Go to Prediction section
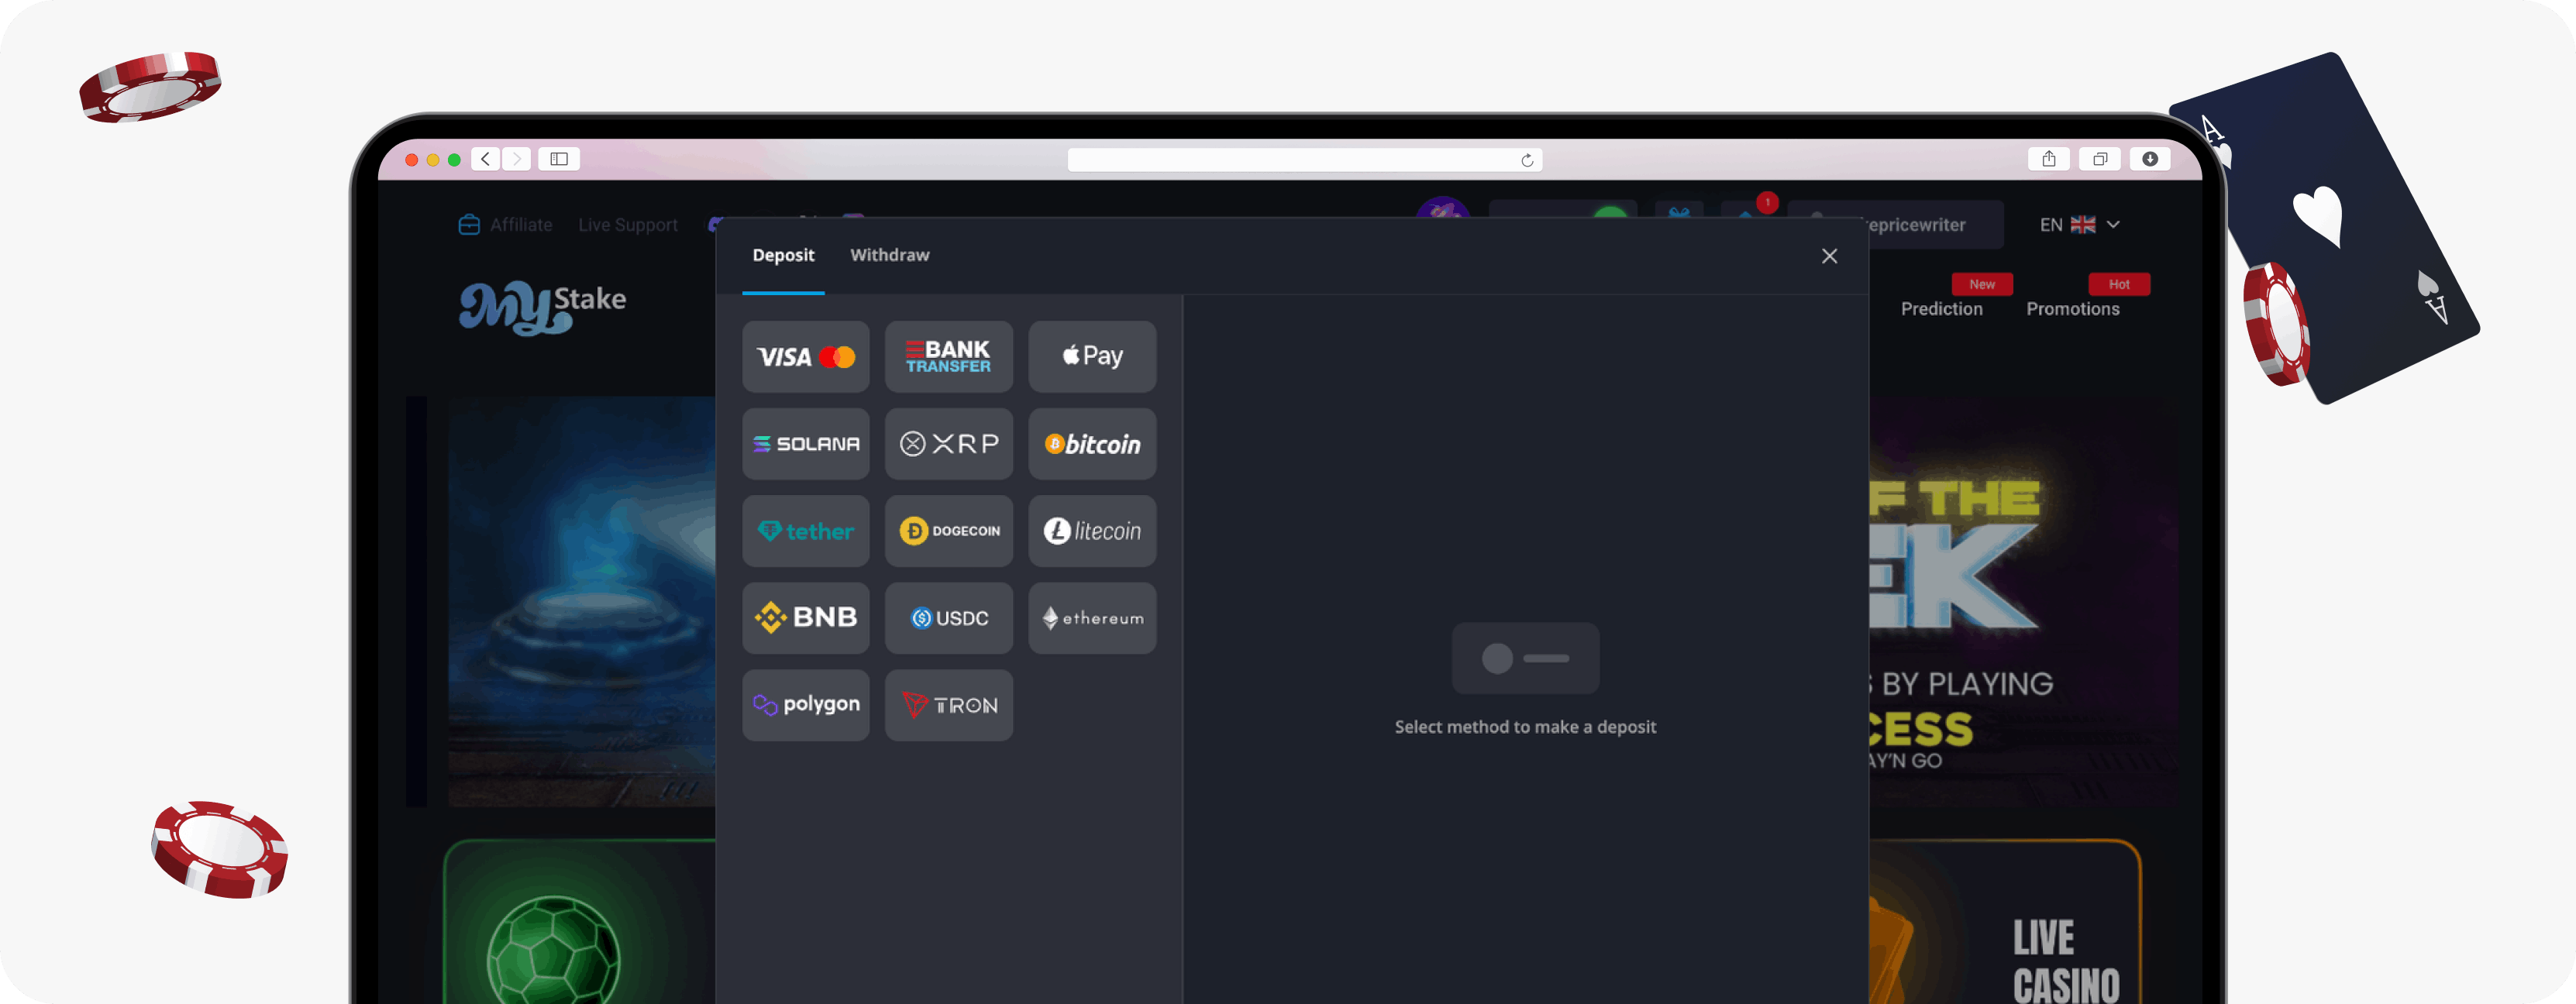The width and height of the screenshot is (2576, 1004). click(1941, 309)
